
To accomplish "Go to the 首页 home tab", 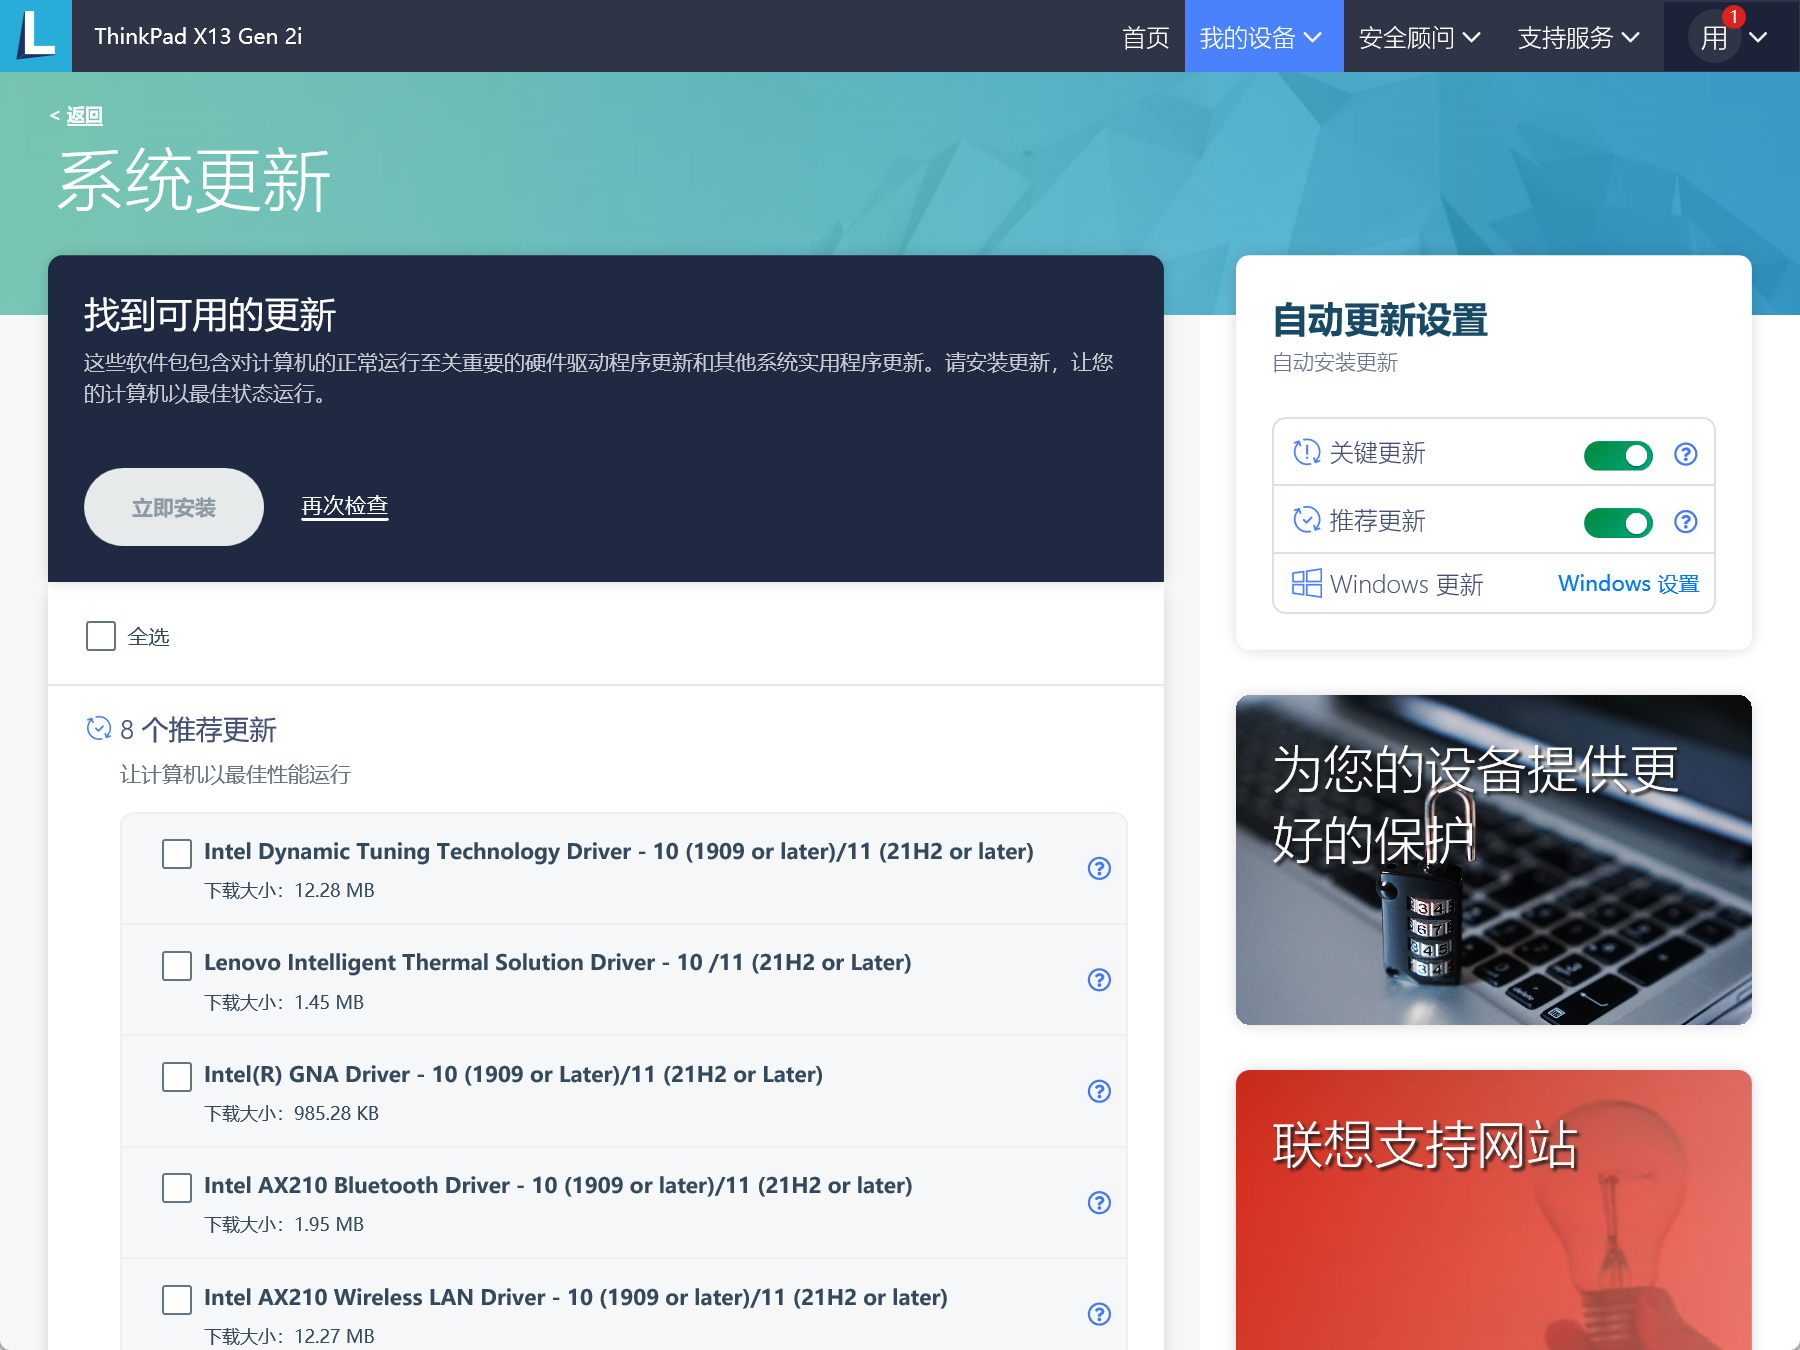I will (x=1145, y=37).
